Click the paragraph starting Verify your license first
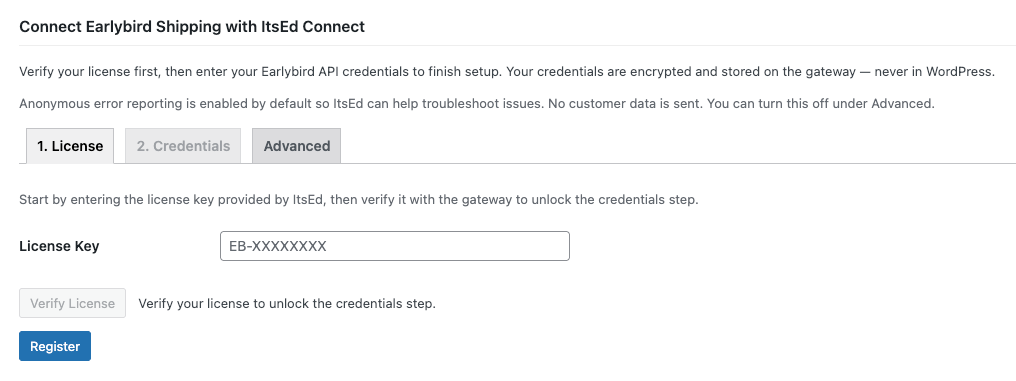This screenshot has height=381, width=1016. tap(507, 71)
